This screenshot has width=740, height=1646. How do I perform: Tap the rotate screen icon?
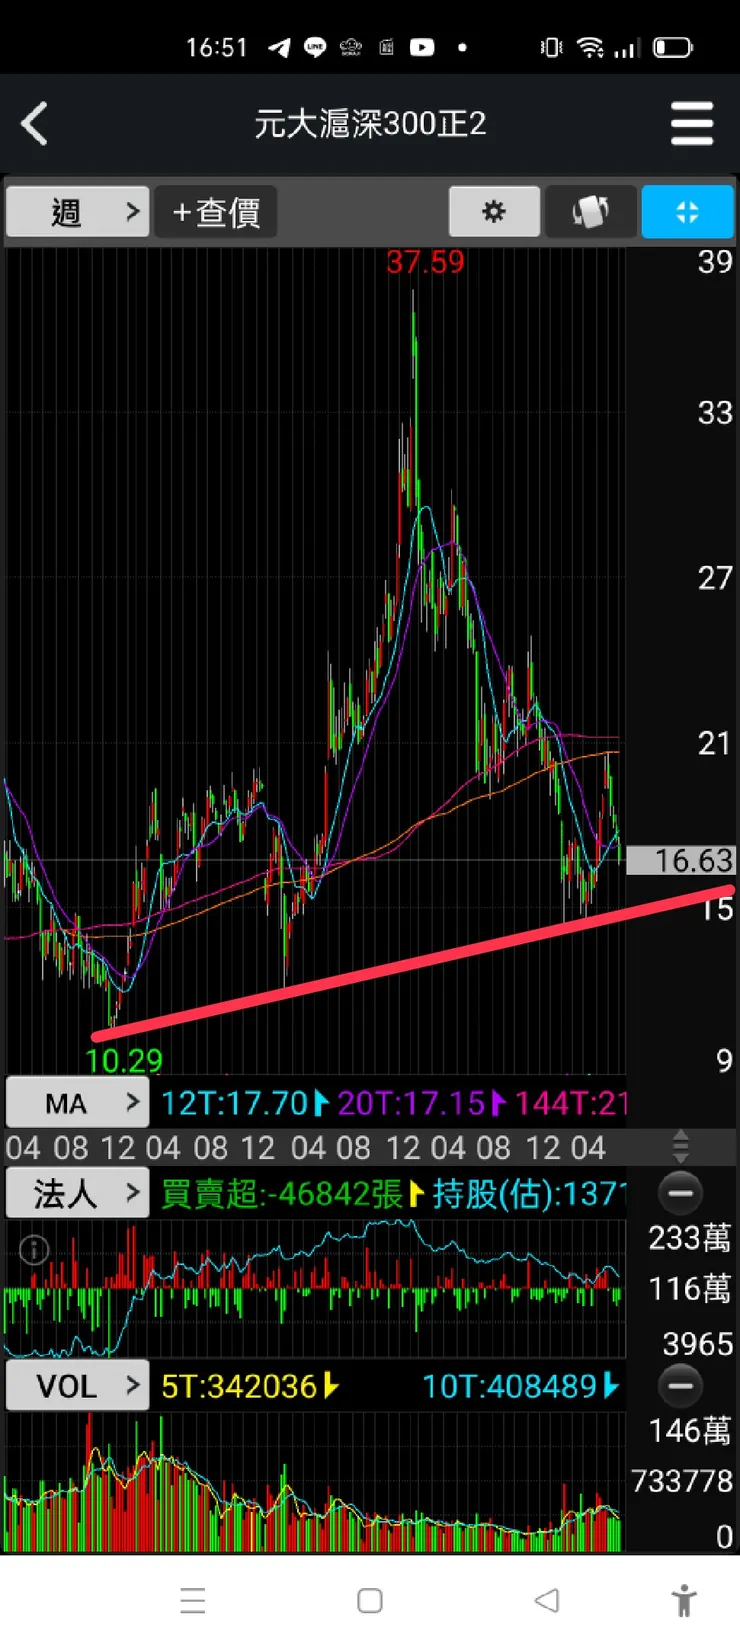[x=590, y=212]
